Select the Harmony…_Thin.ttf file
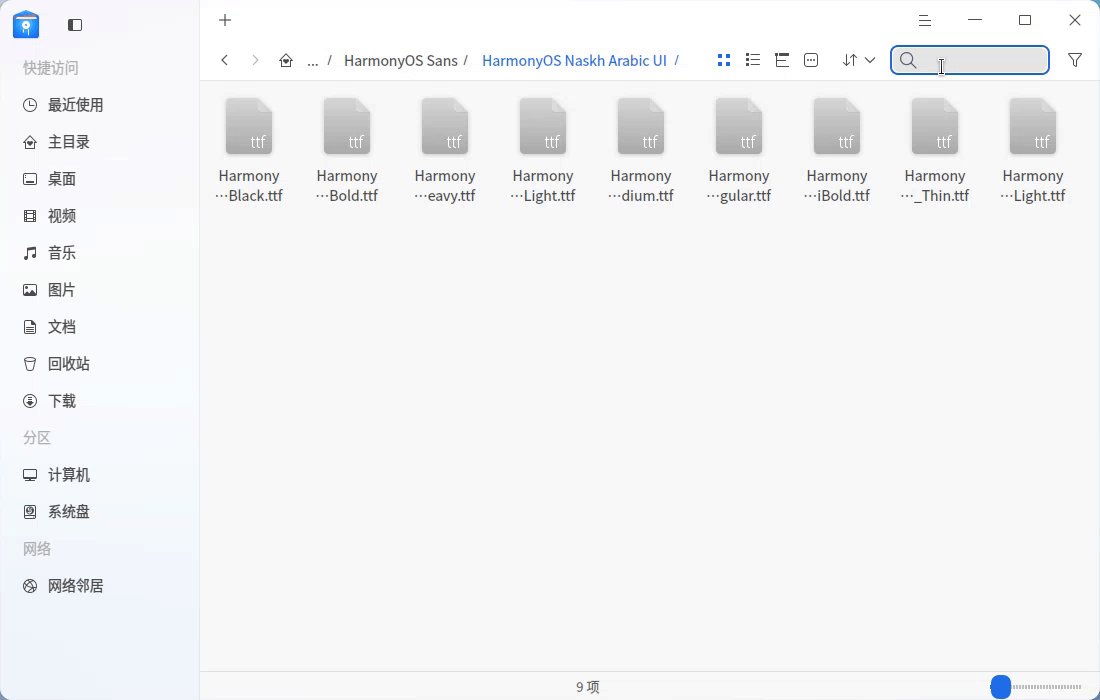Viewport: 1100px width, 700px height. click(x=935, y=151)
